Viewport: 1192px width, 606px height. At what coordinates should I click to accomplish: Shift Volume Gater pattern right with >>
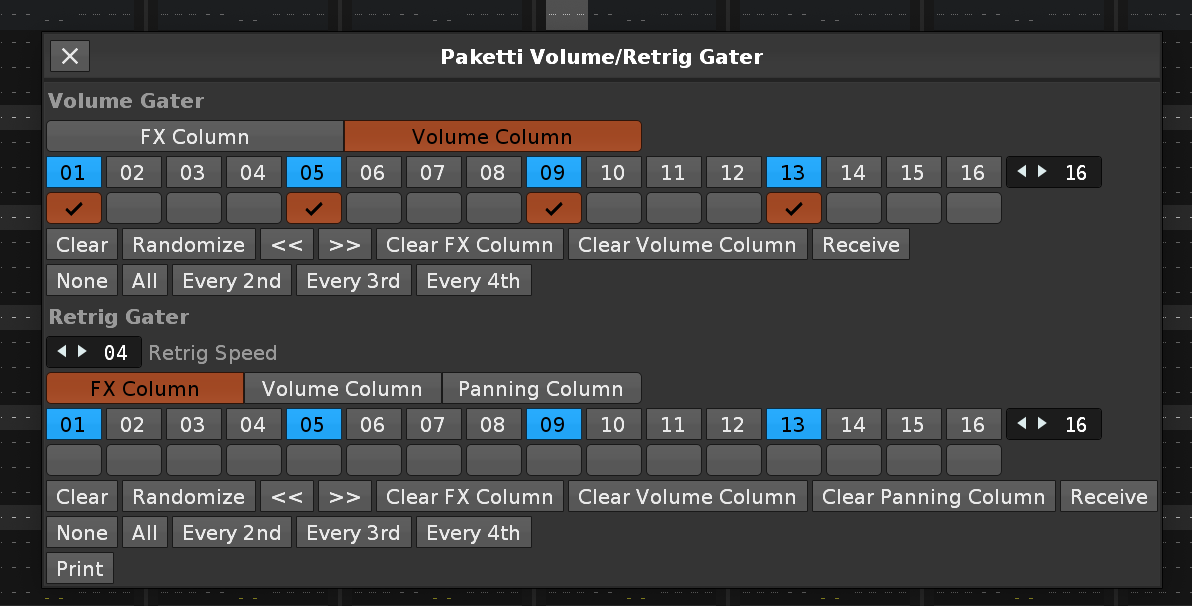345,245
